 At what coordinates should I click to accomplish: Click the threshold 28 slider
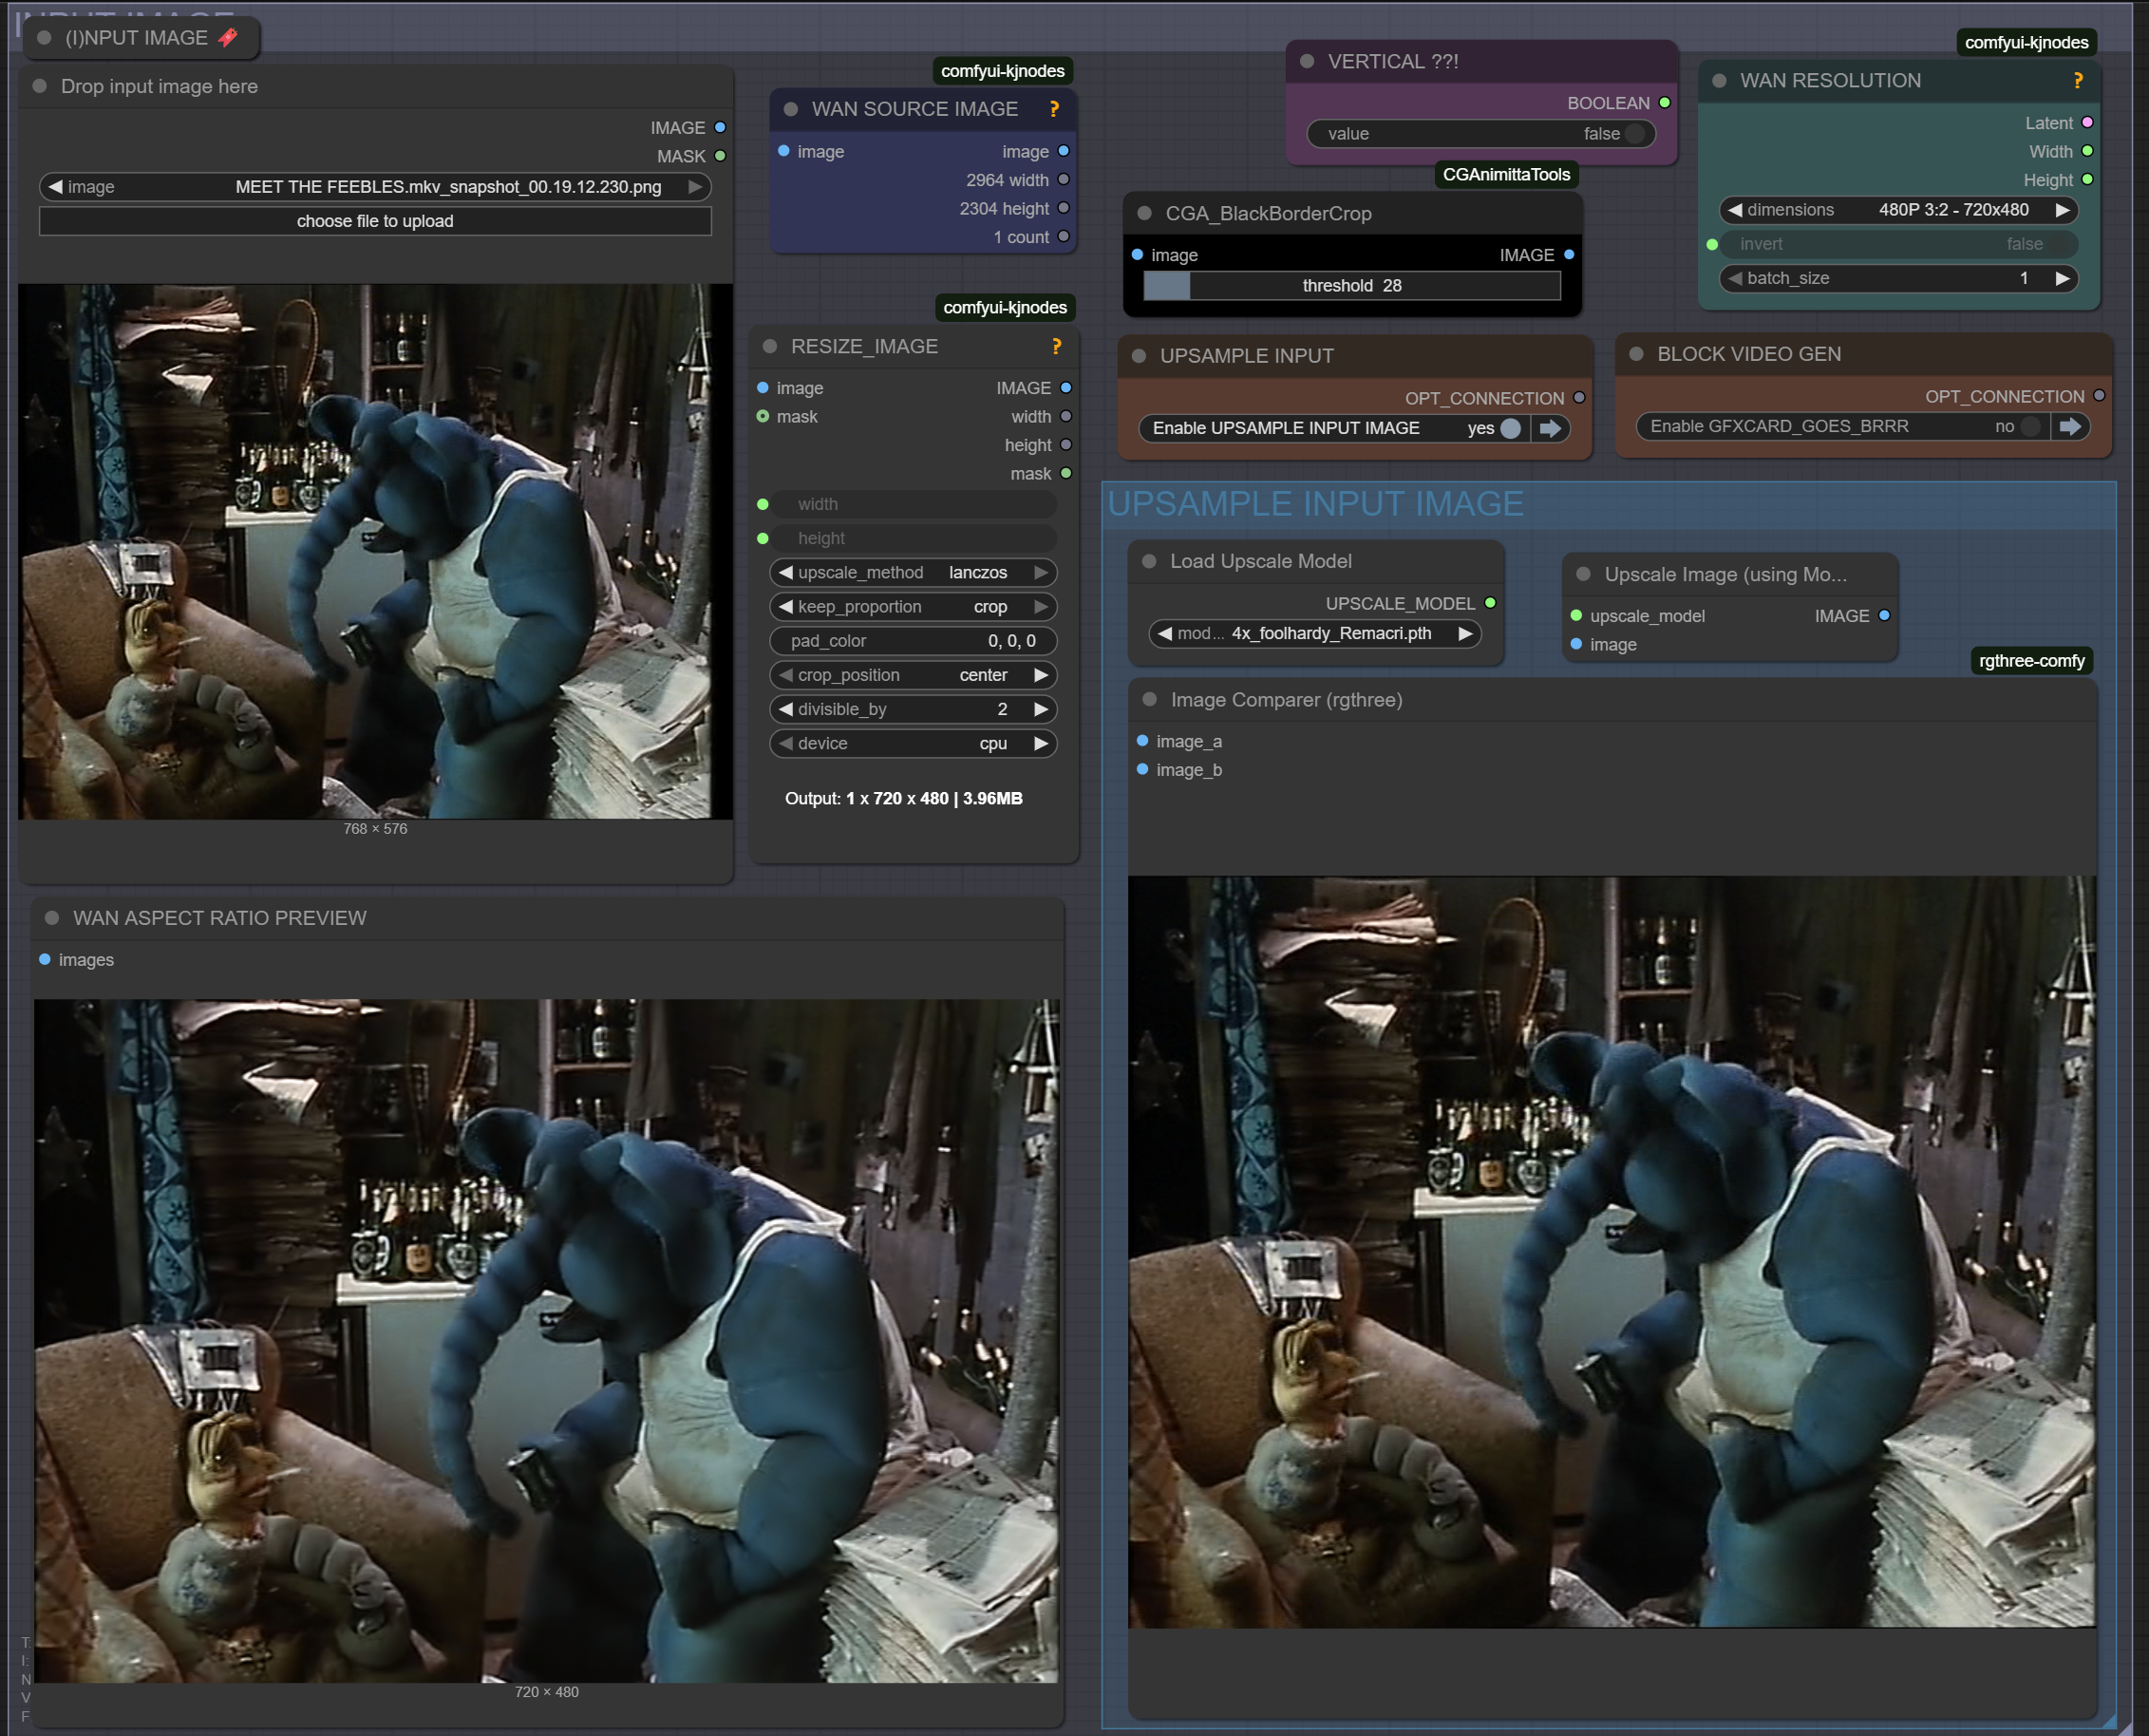pyautogui.click(x=1351, y=286)
